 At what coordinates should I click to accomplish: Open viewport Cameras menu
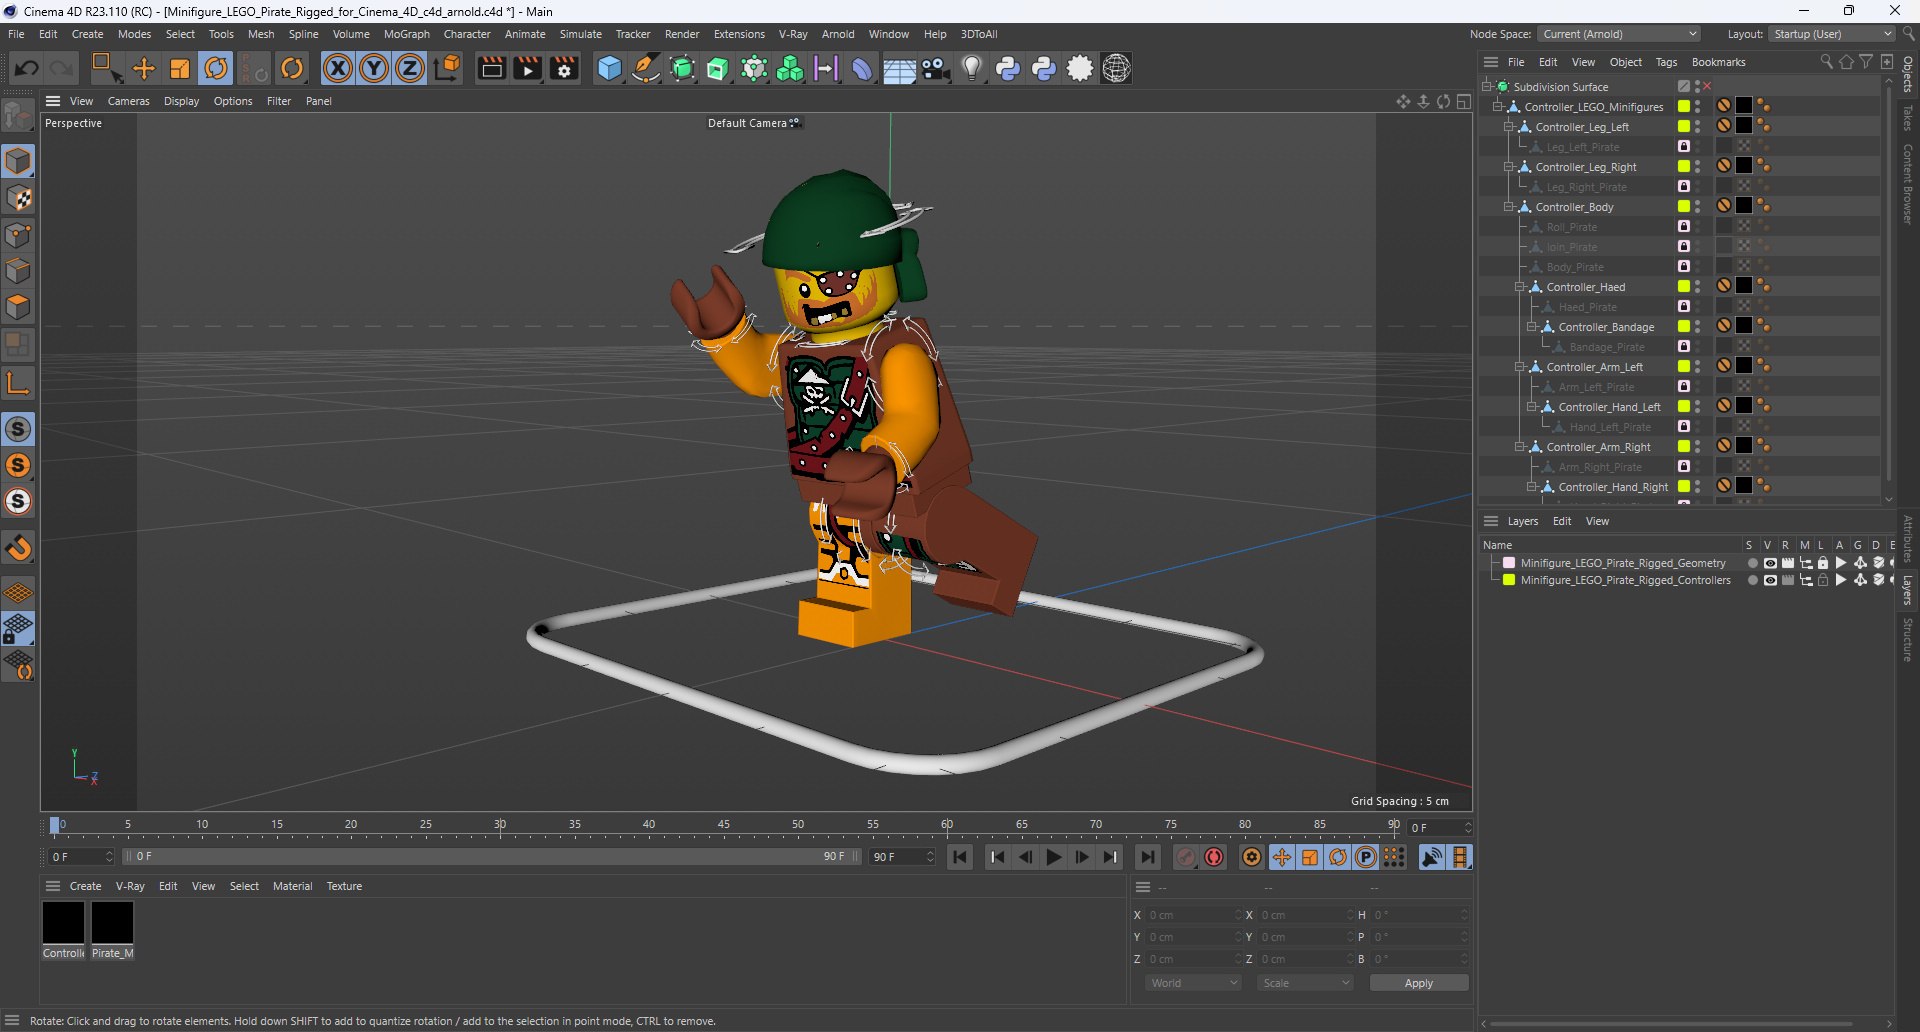point(129,101)
